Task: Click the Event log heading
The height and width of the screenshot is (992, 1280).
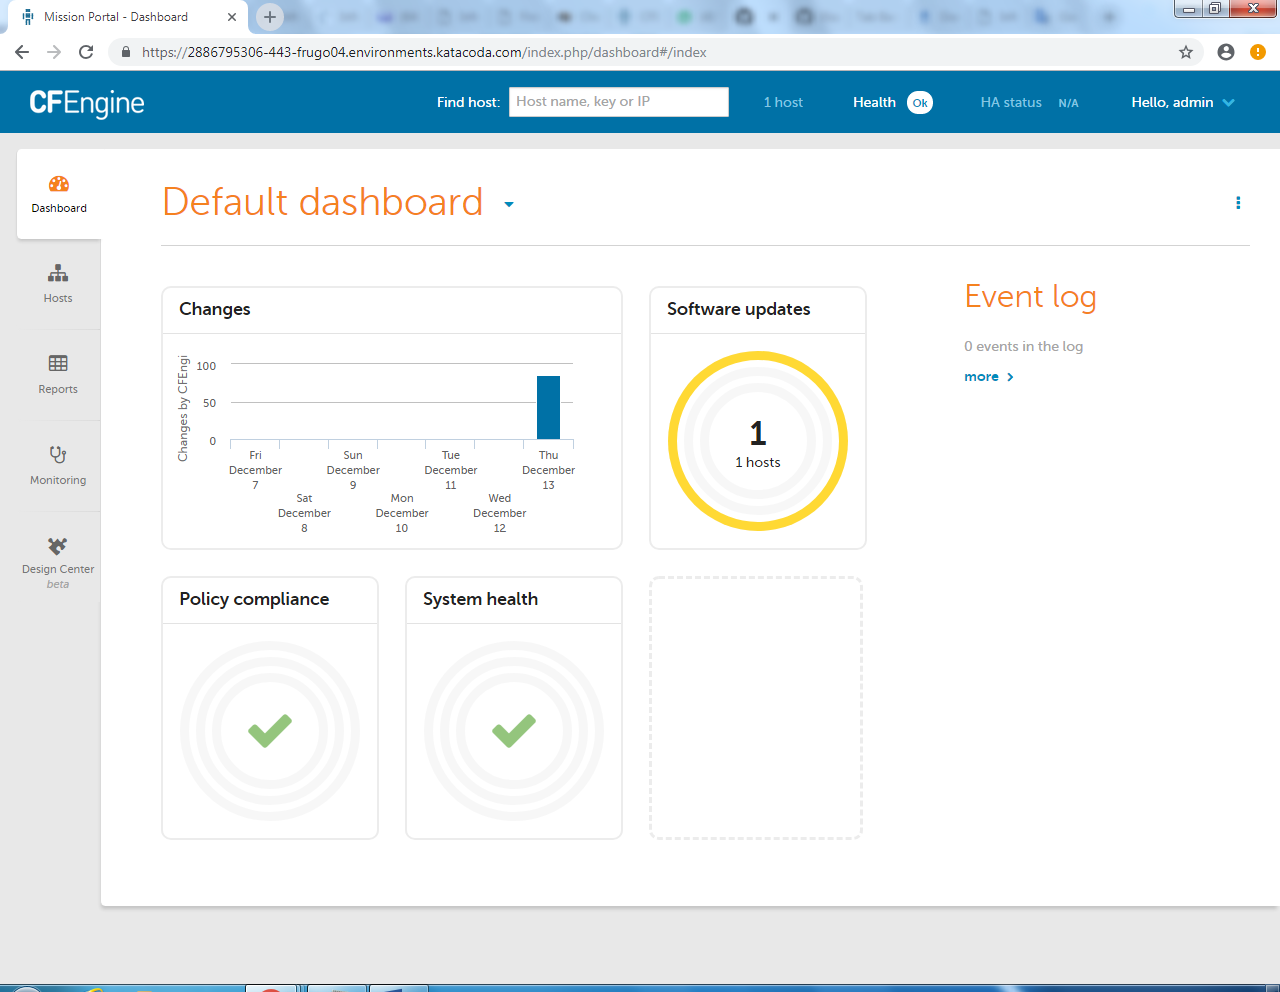Action: click(x=1030, y=297)
